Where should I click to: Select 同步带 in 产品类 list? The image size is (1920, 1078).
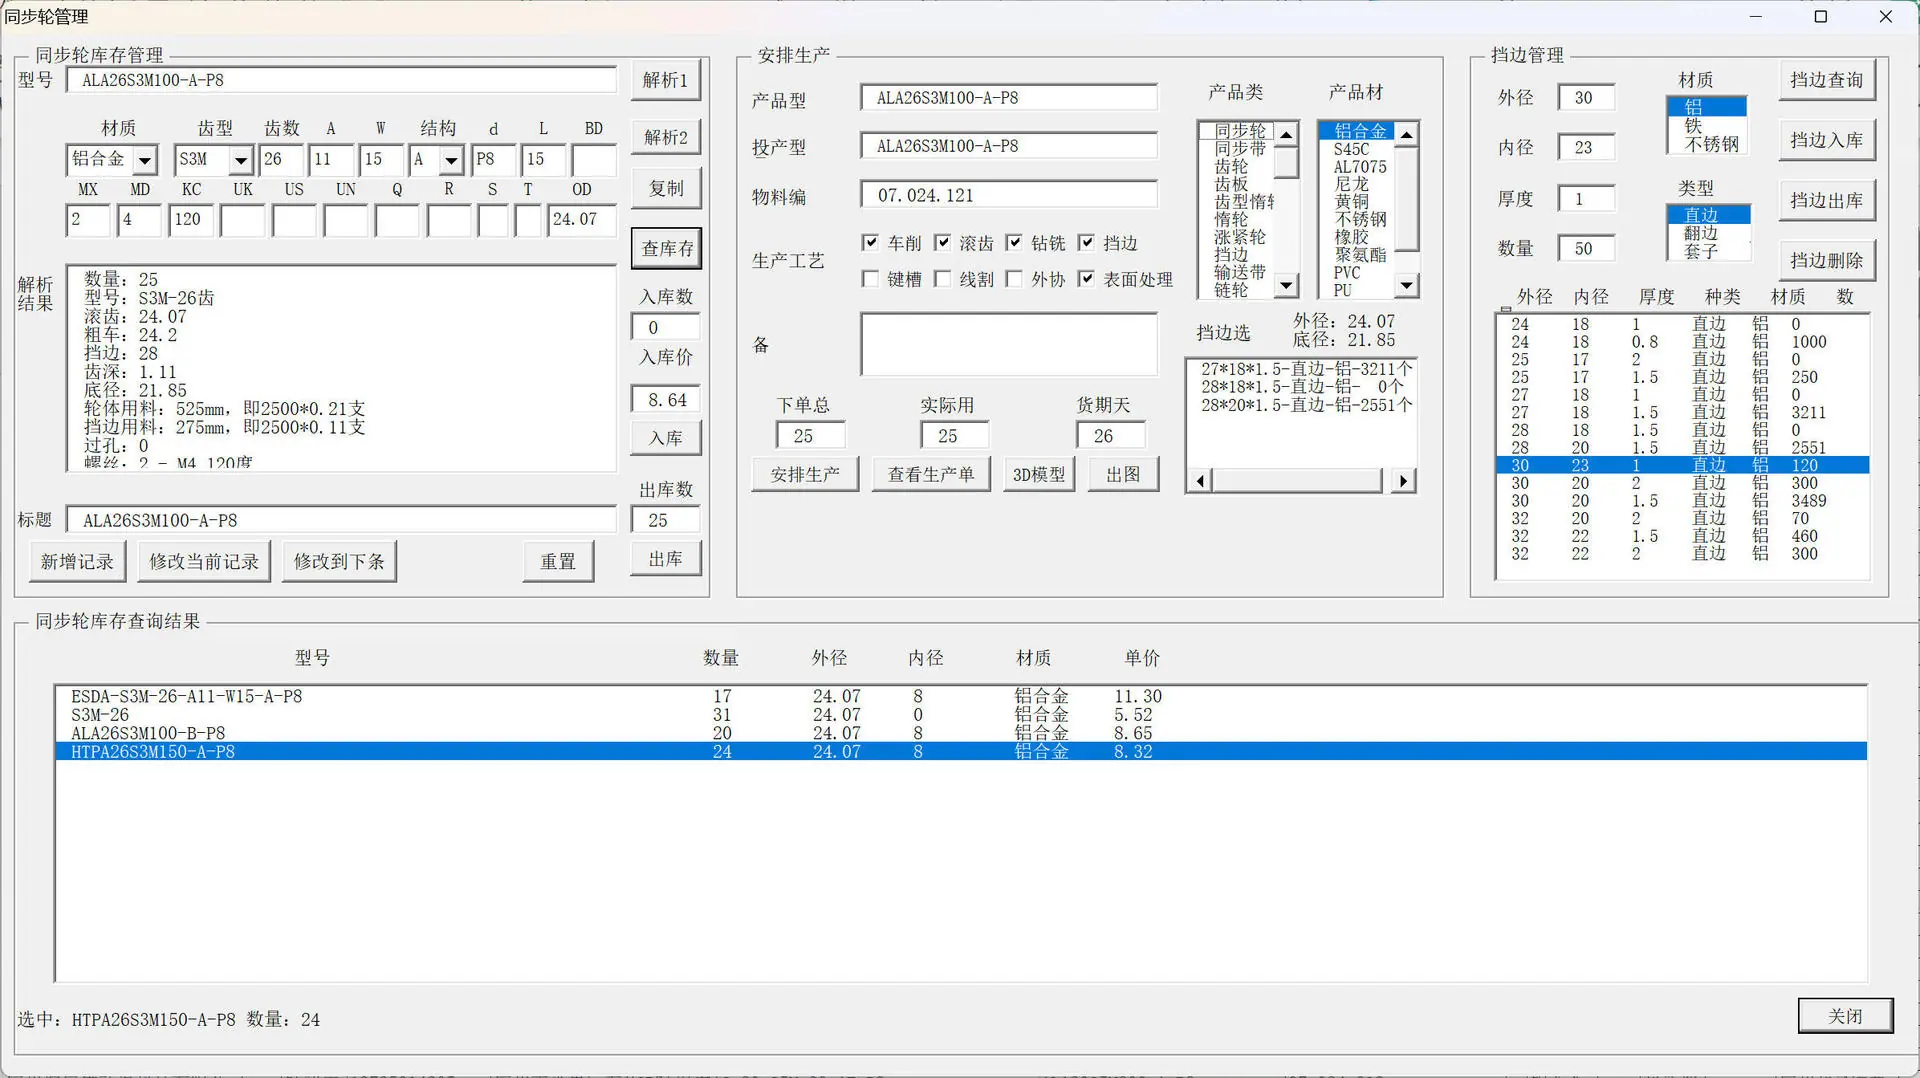coord(1237,149)
